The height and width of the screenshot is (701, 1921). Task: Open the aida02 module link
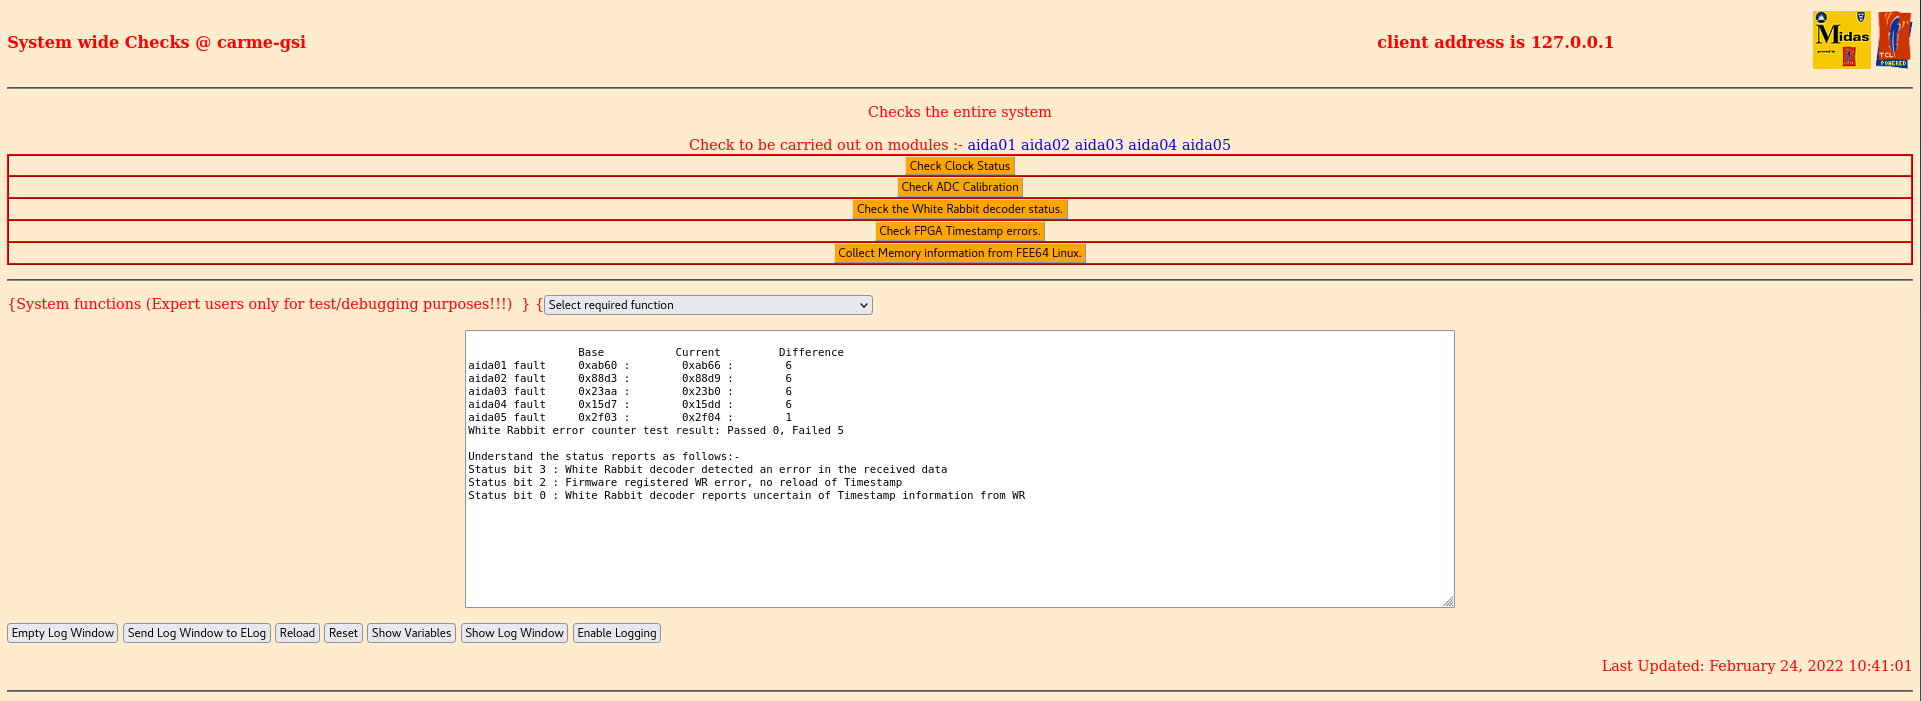[x=1045, y=145]
